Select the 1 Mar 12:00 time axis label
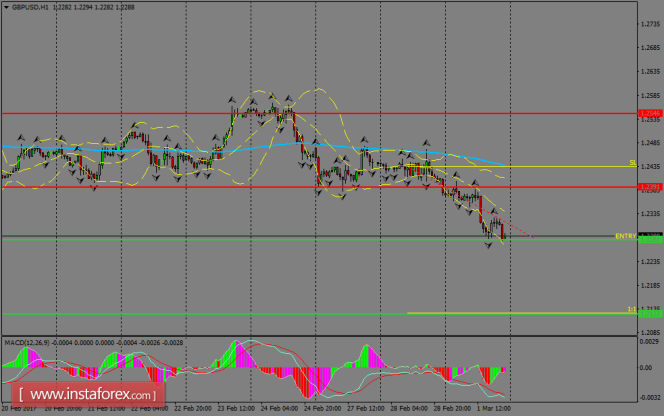664x416 pixels. tap(494, 408)
